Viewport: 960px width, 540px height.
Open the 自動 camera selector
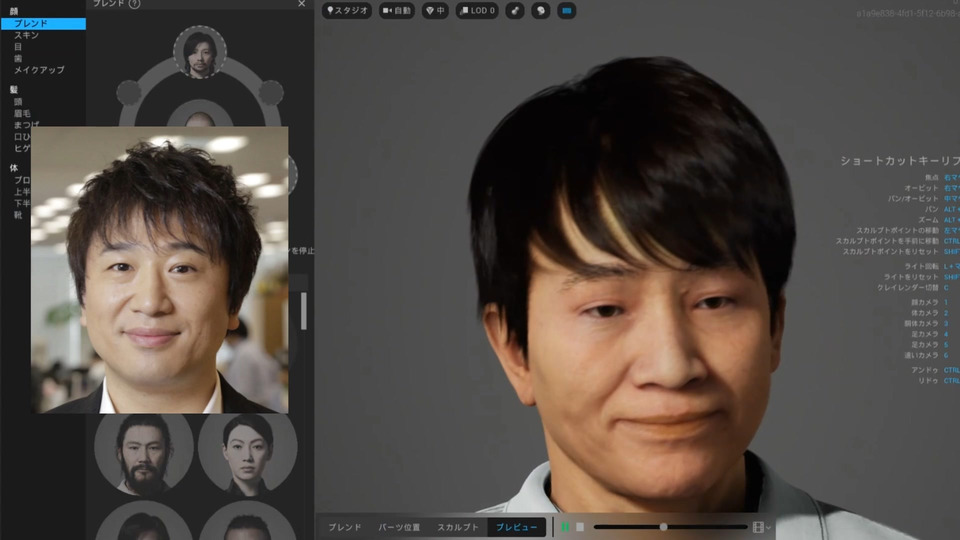397,10
